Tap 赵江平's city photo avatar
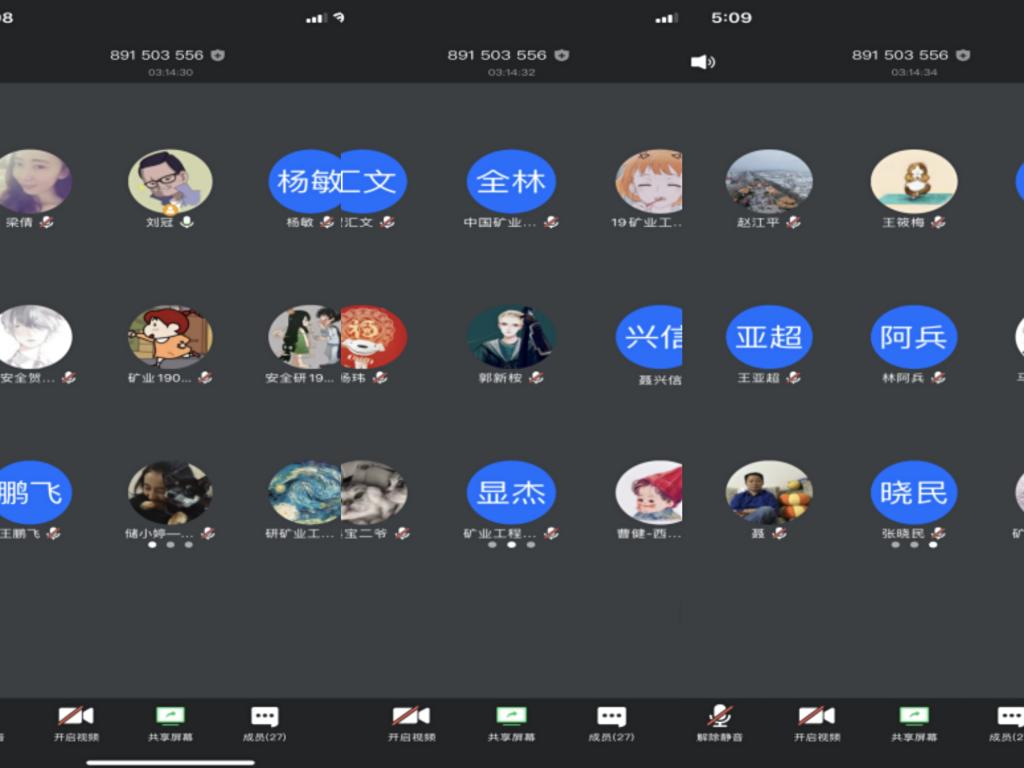1024x768 pixels. coord(768,181)
